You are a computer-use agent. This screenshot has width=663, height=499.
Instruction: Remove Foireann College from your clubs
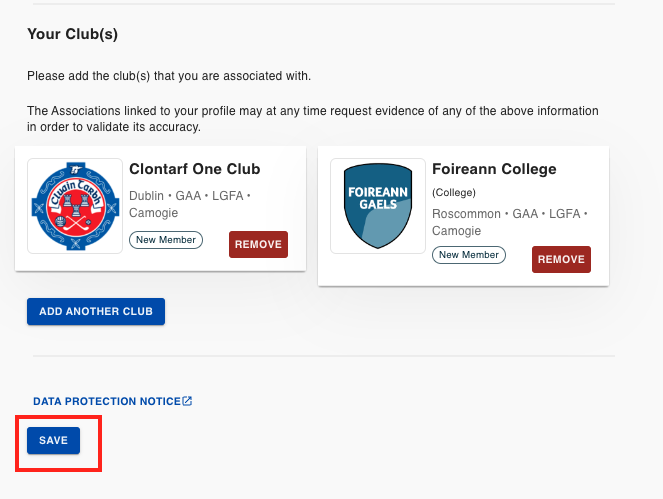(x=561, y=259)
